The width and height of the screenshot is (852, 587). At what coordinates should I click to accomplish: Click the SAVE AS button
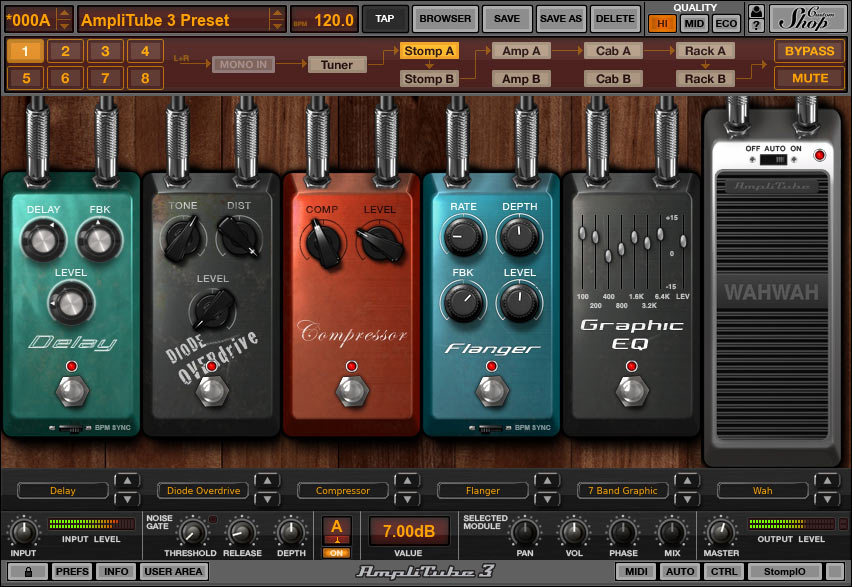[x=560, y=19]
